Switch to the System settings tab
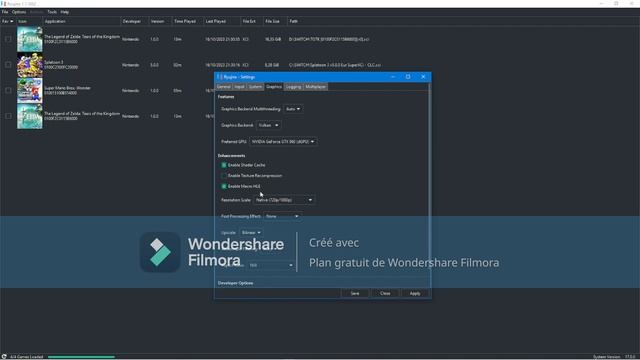Screen dimensions: 640x360 (x=255, y=87)
